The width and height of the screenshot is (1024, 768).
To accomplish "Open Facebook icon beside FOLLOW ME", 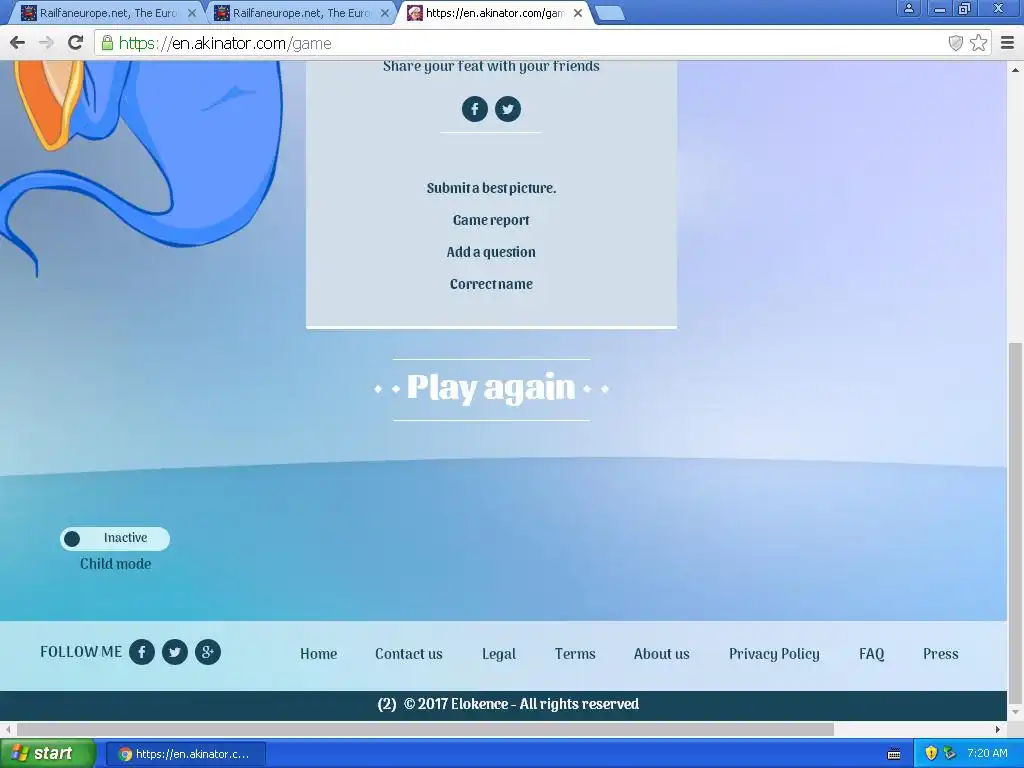I will (x=142, y=652).
